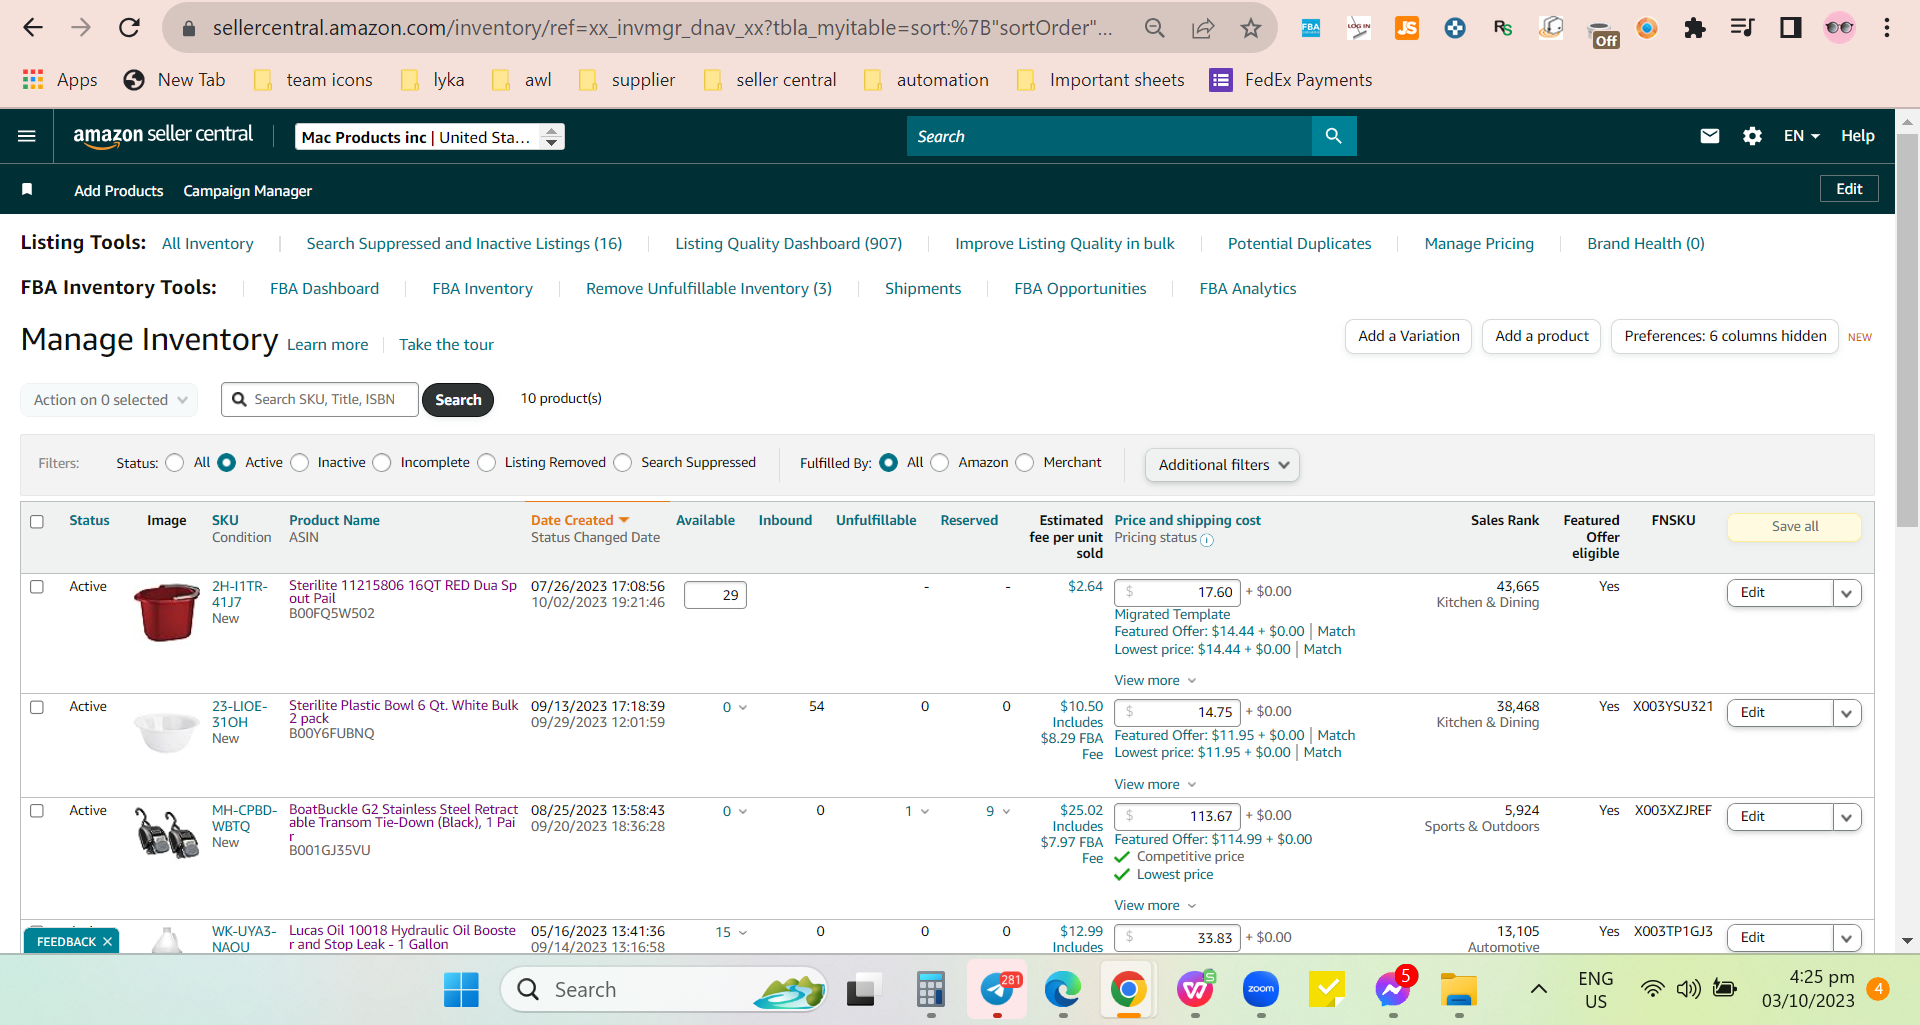Click the JS extension icon in toolbar

point(1407,28)
